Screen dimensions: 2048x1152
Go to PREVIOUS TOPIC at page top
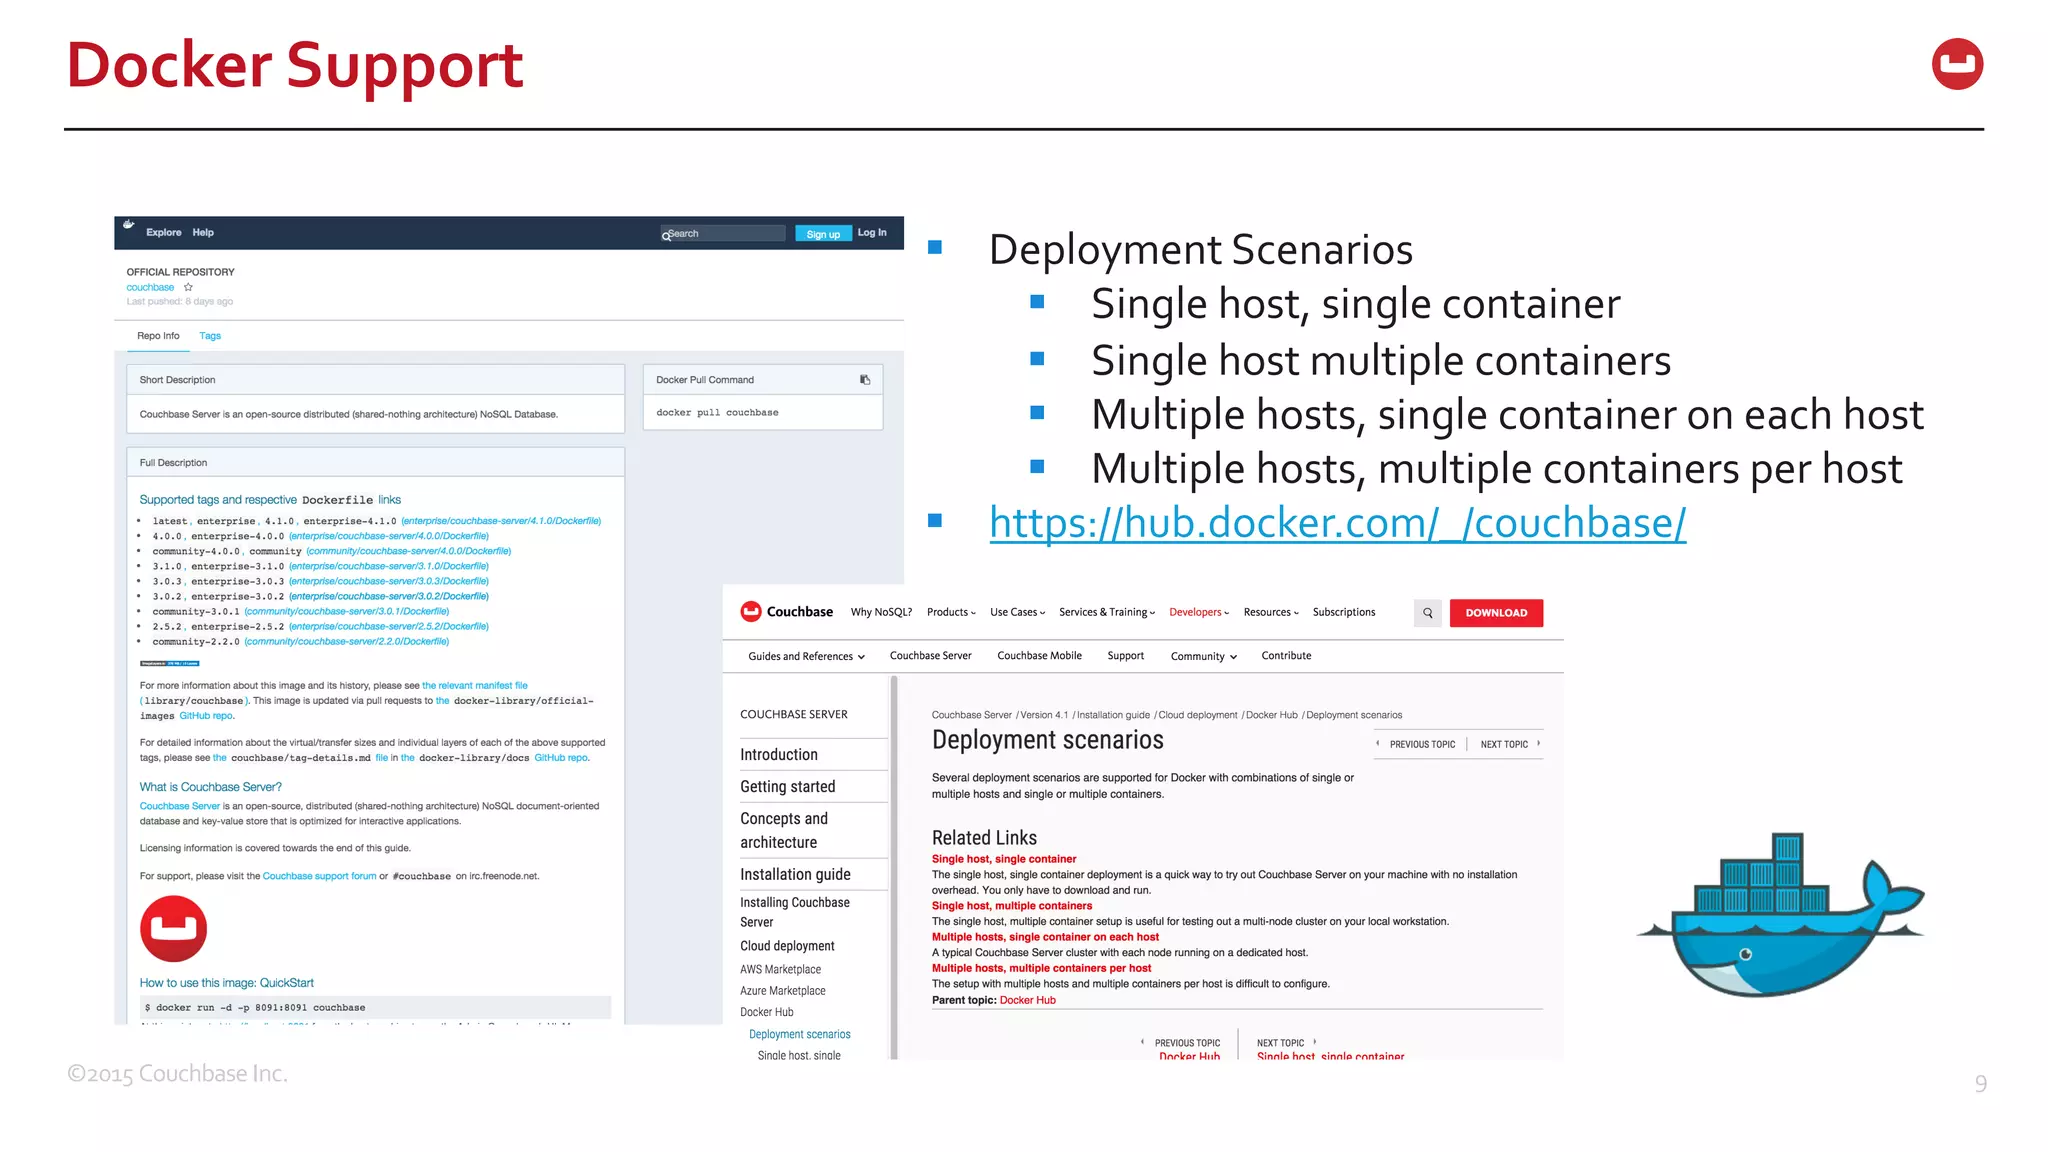click(1416, 745)
